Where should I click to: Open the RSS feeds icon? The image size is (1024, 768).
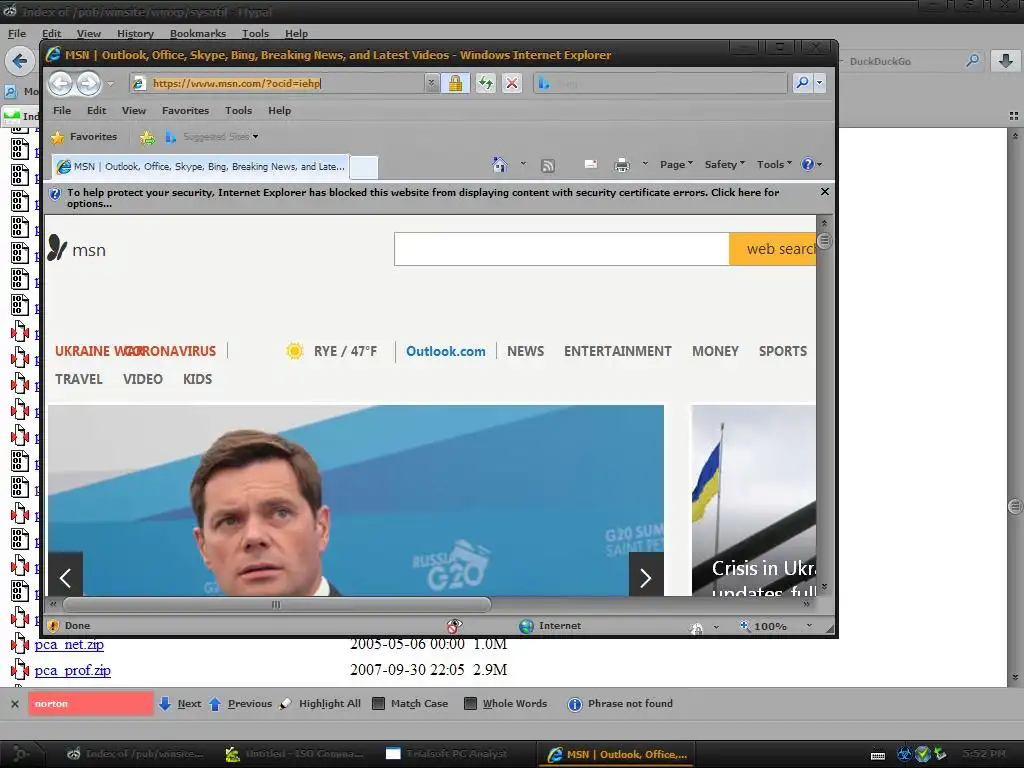pos(548,165)
